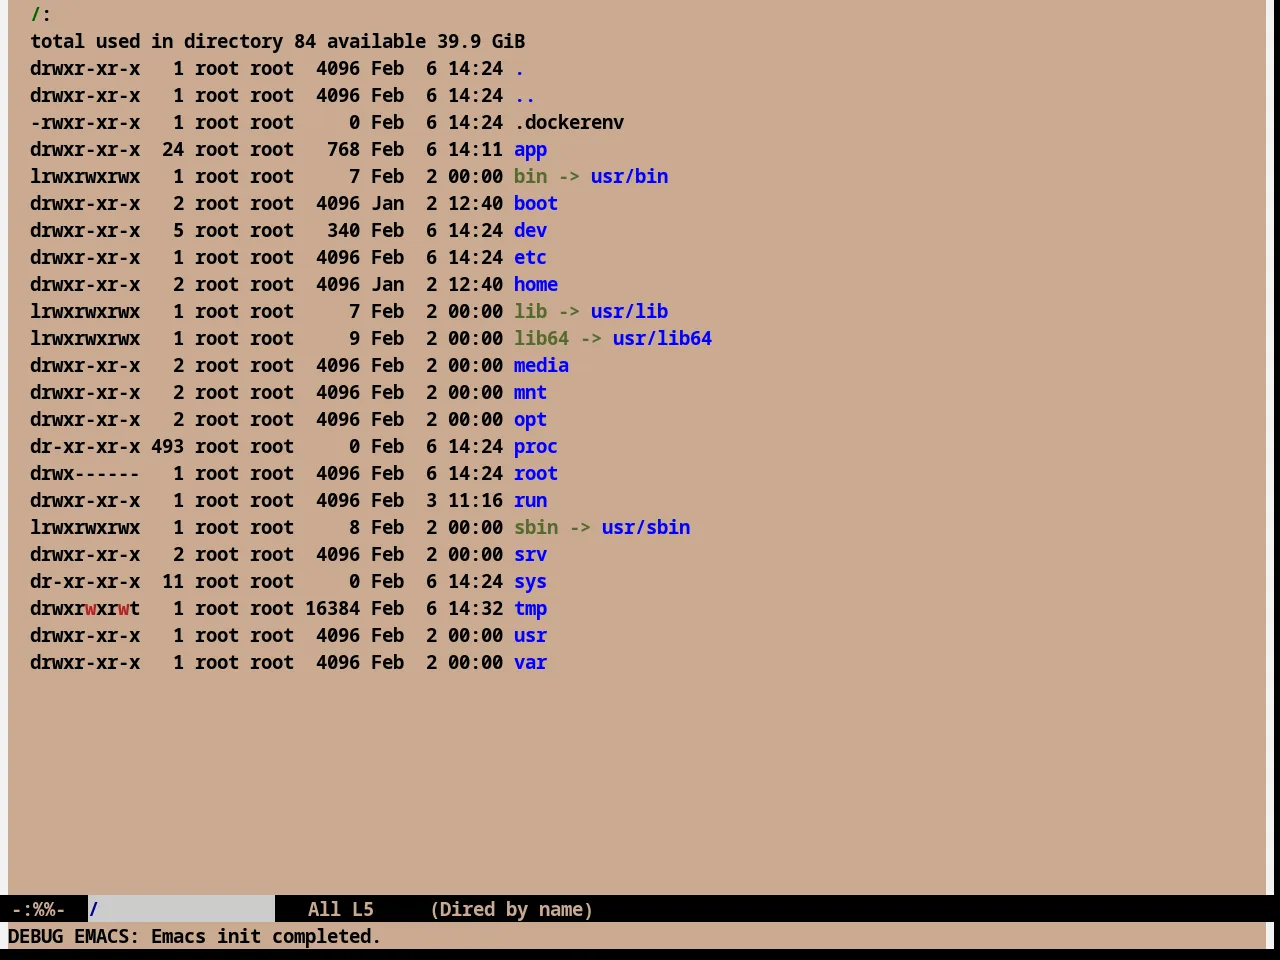Open the tmp directory
The image size is (1280, 960).
click(530, 609)
